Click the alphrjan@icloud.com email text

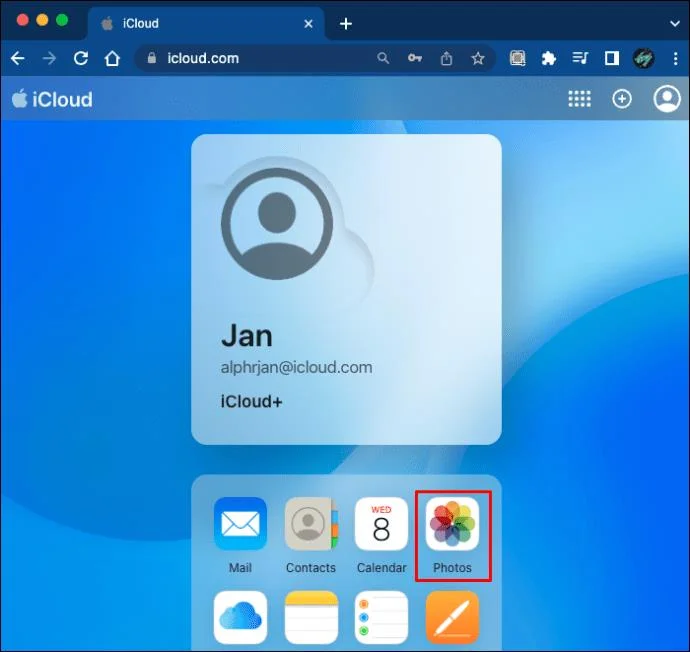click(296, 367)
